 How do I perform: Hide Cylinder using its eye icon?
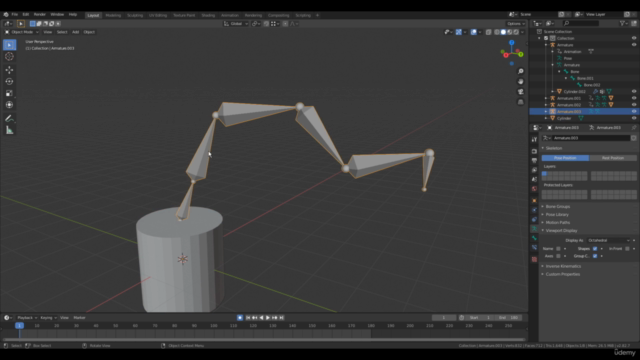pos(634,118)
